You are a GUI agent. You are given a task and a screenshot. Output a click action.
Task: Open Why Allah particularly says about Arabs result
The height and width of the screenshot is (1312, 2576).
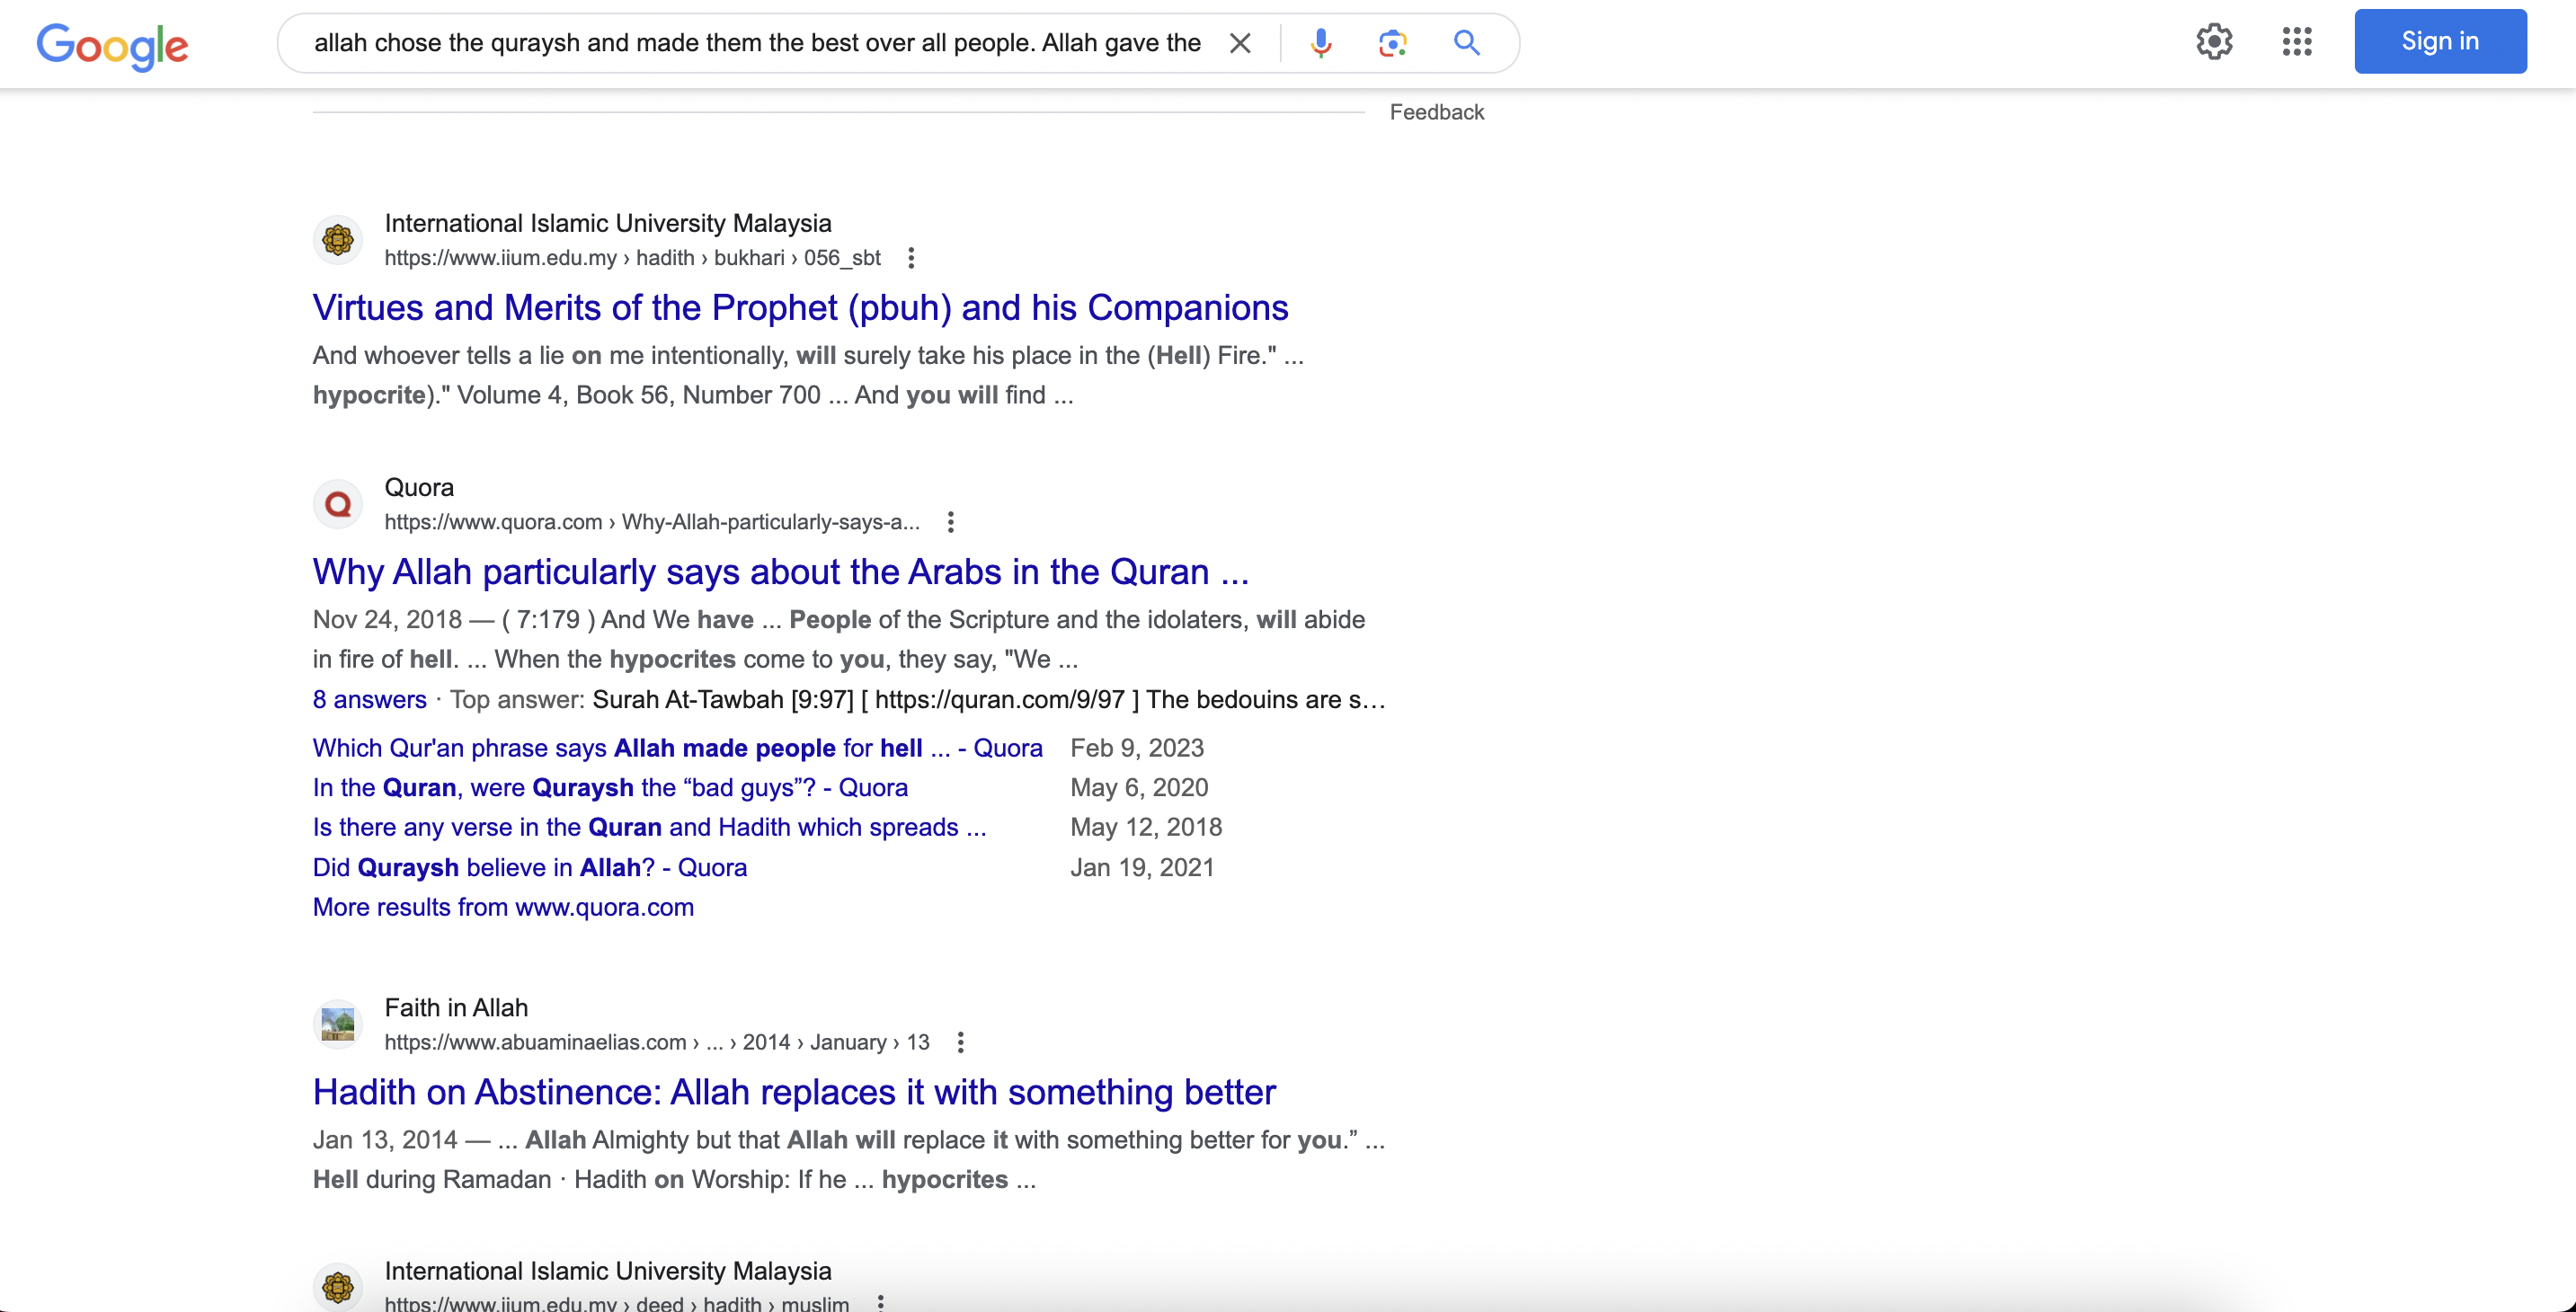click(780, 572)
